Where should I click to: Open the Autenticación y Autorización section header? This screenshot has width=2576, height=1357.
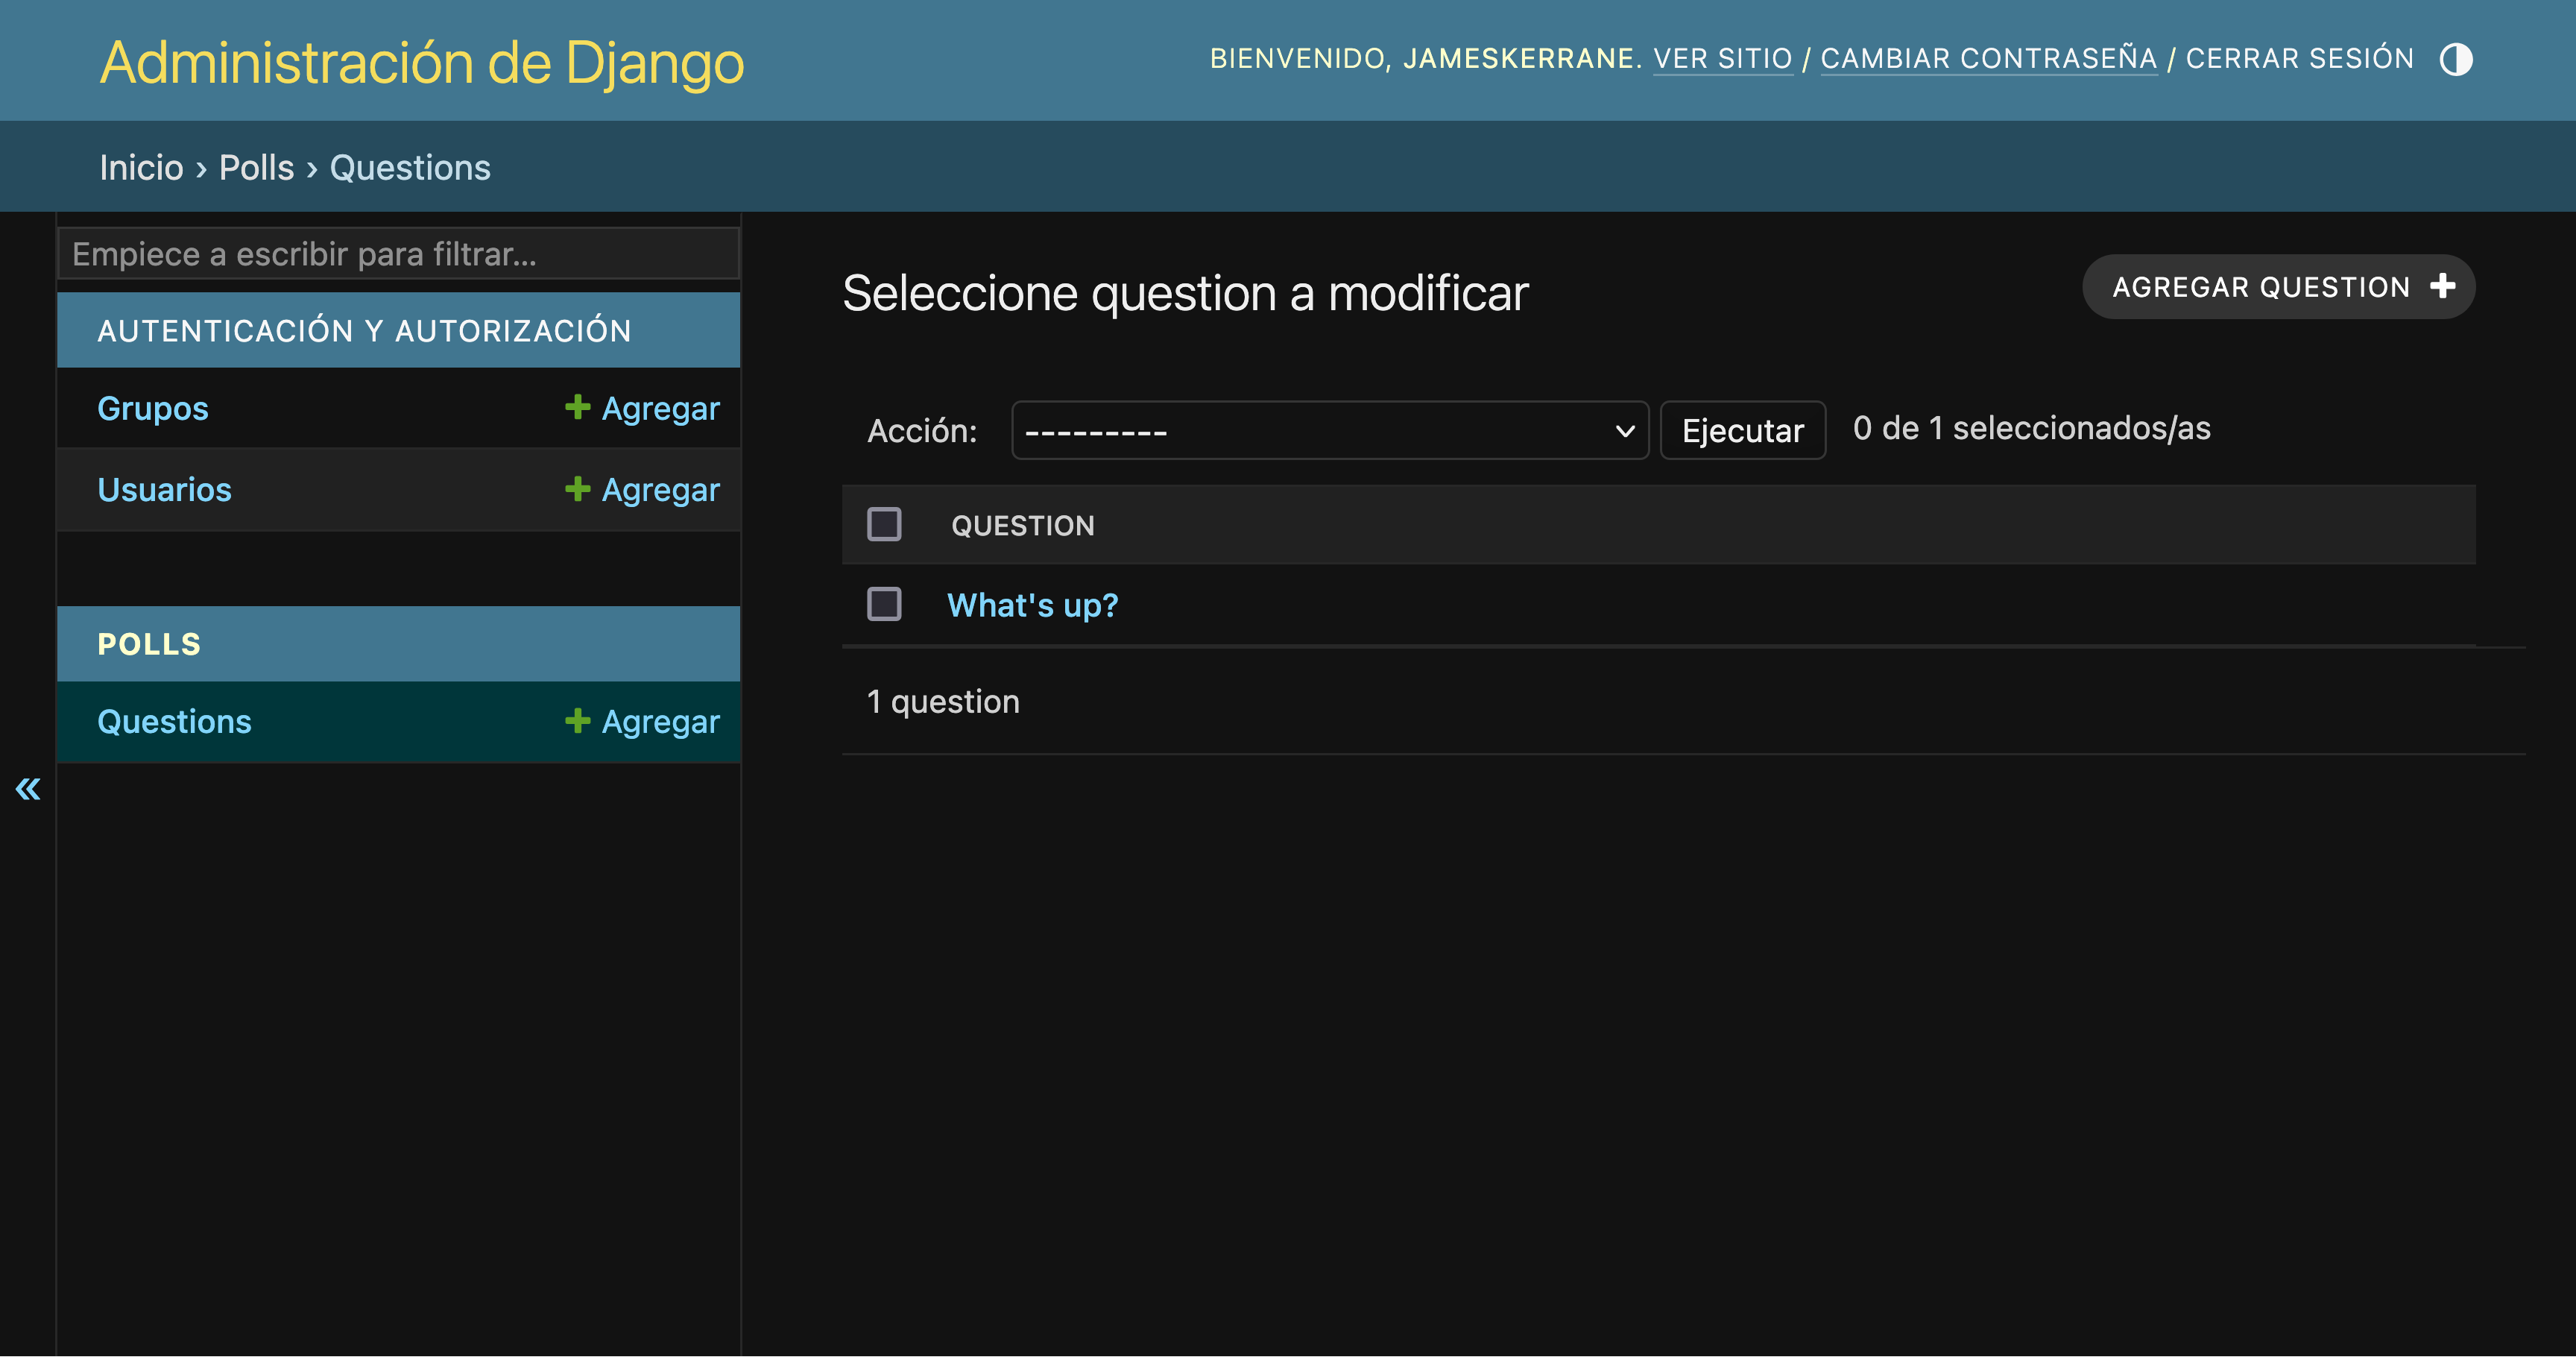point(364,331)
